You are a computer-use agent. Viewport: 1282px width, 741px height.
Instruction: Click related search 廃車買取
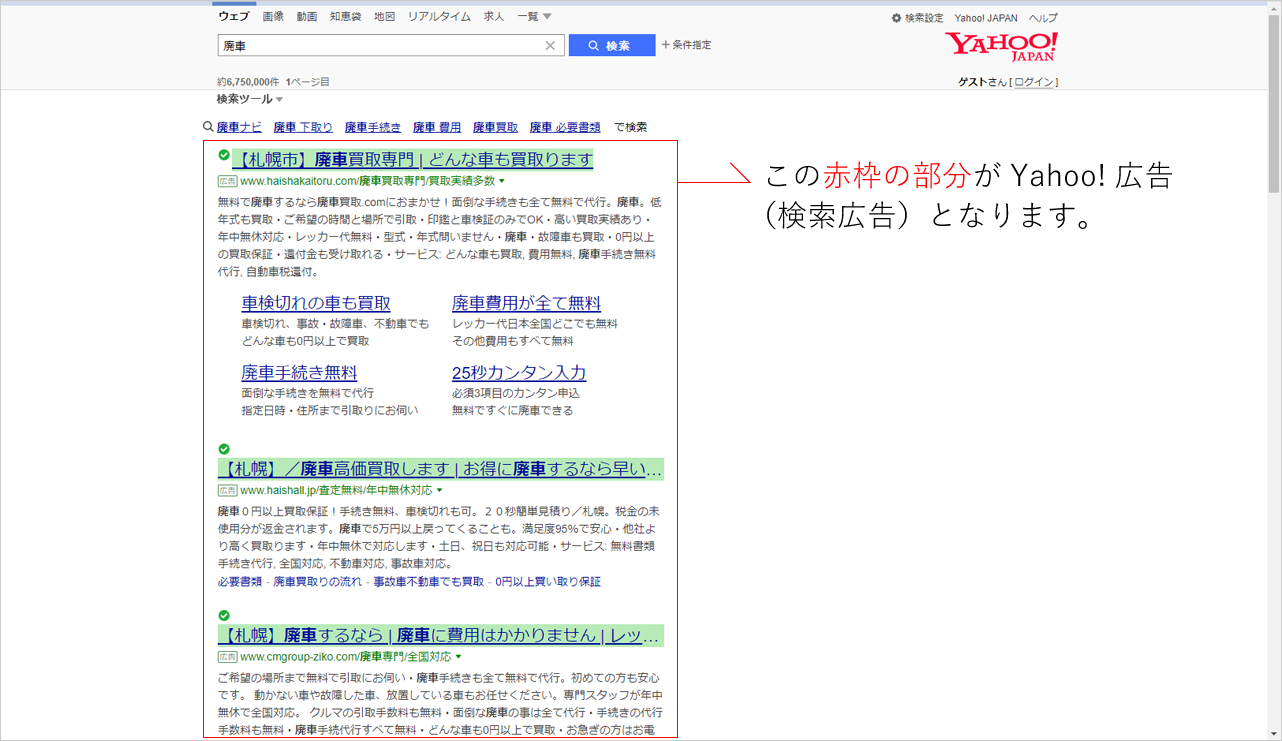point(495,127)
